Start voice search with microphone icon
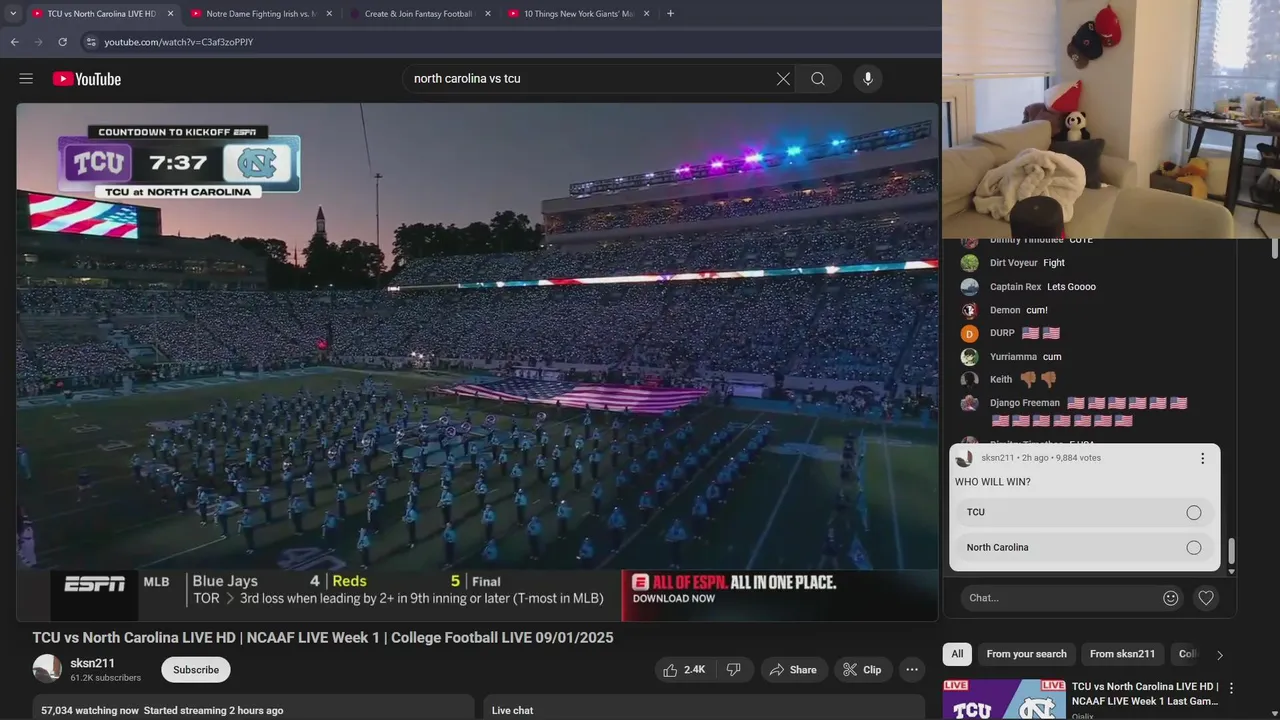 [x=868, y=79]
